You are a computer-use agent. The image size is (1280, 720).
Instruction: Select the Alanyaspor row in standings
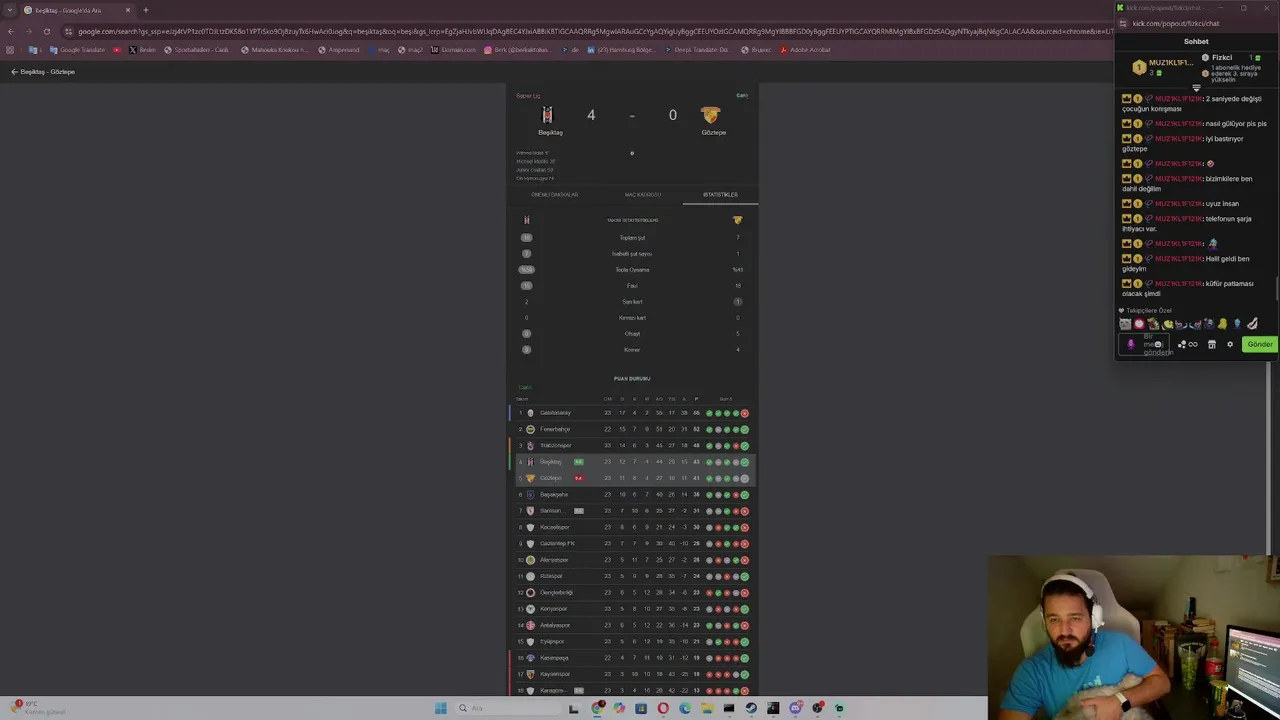click(x=632, y=560)
